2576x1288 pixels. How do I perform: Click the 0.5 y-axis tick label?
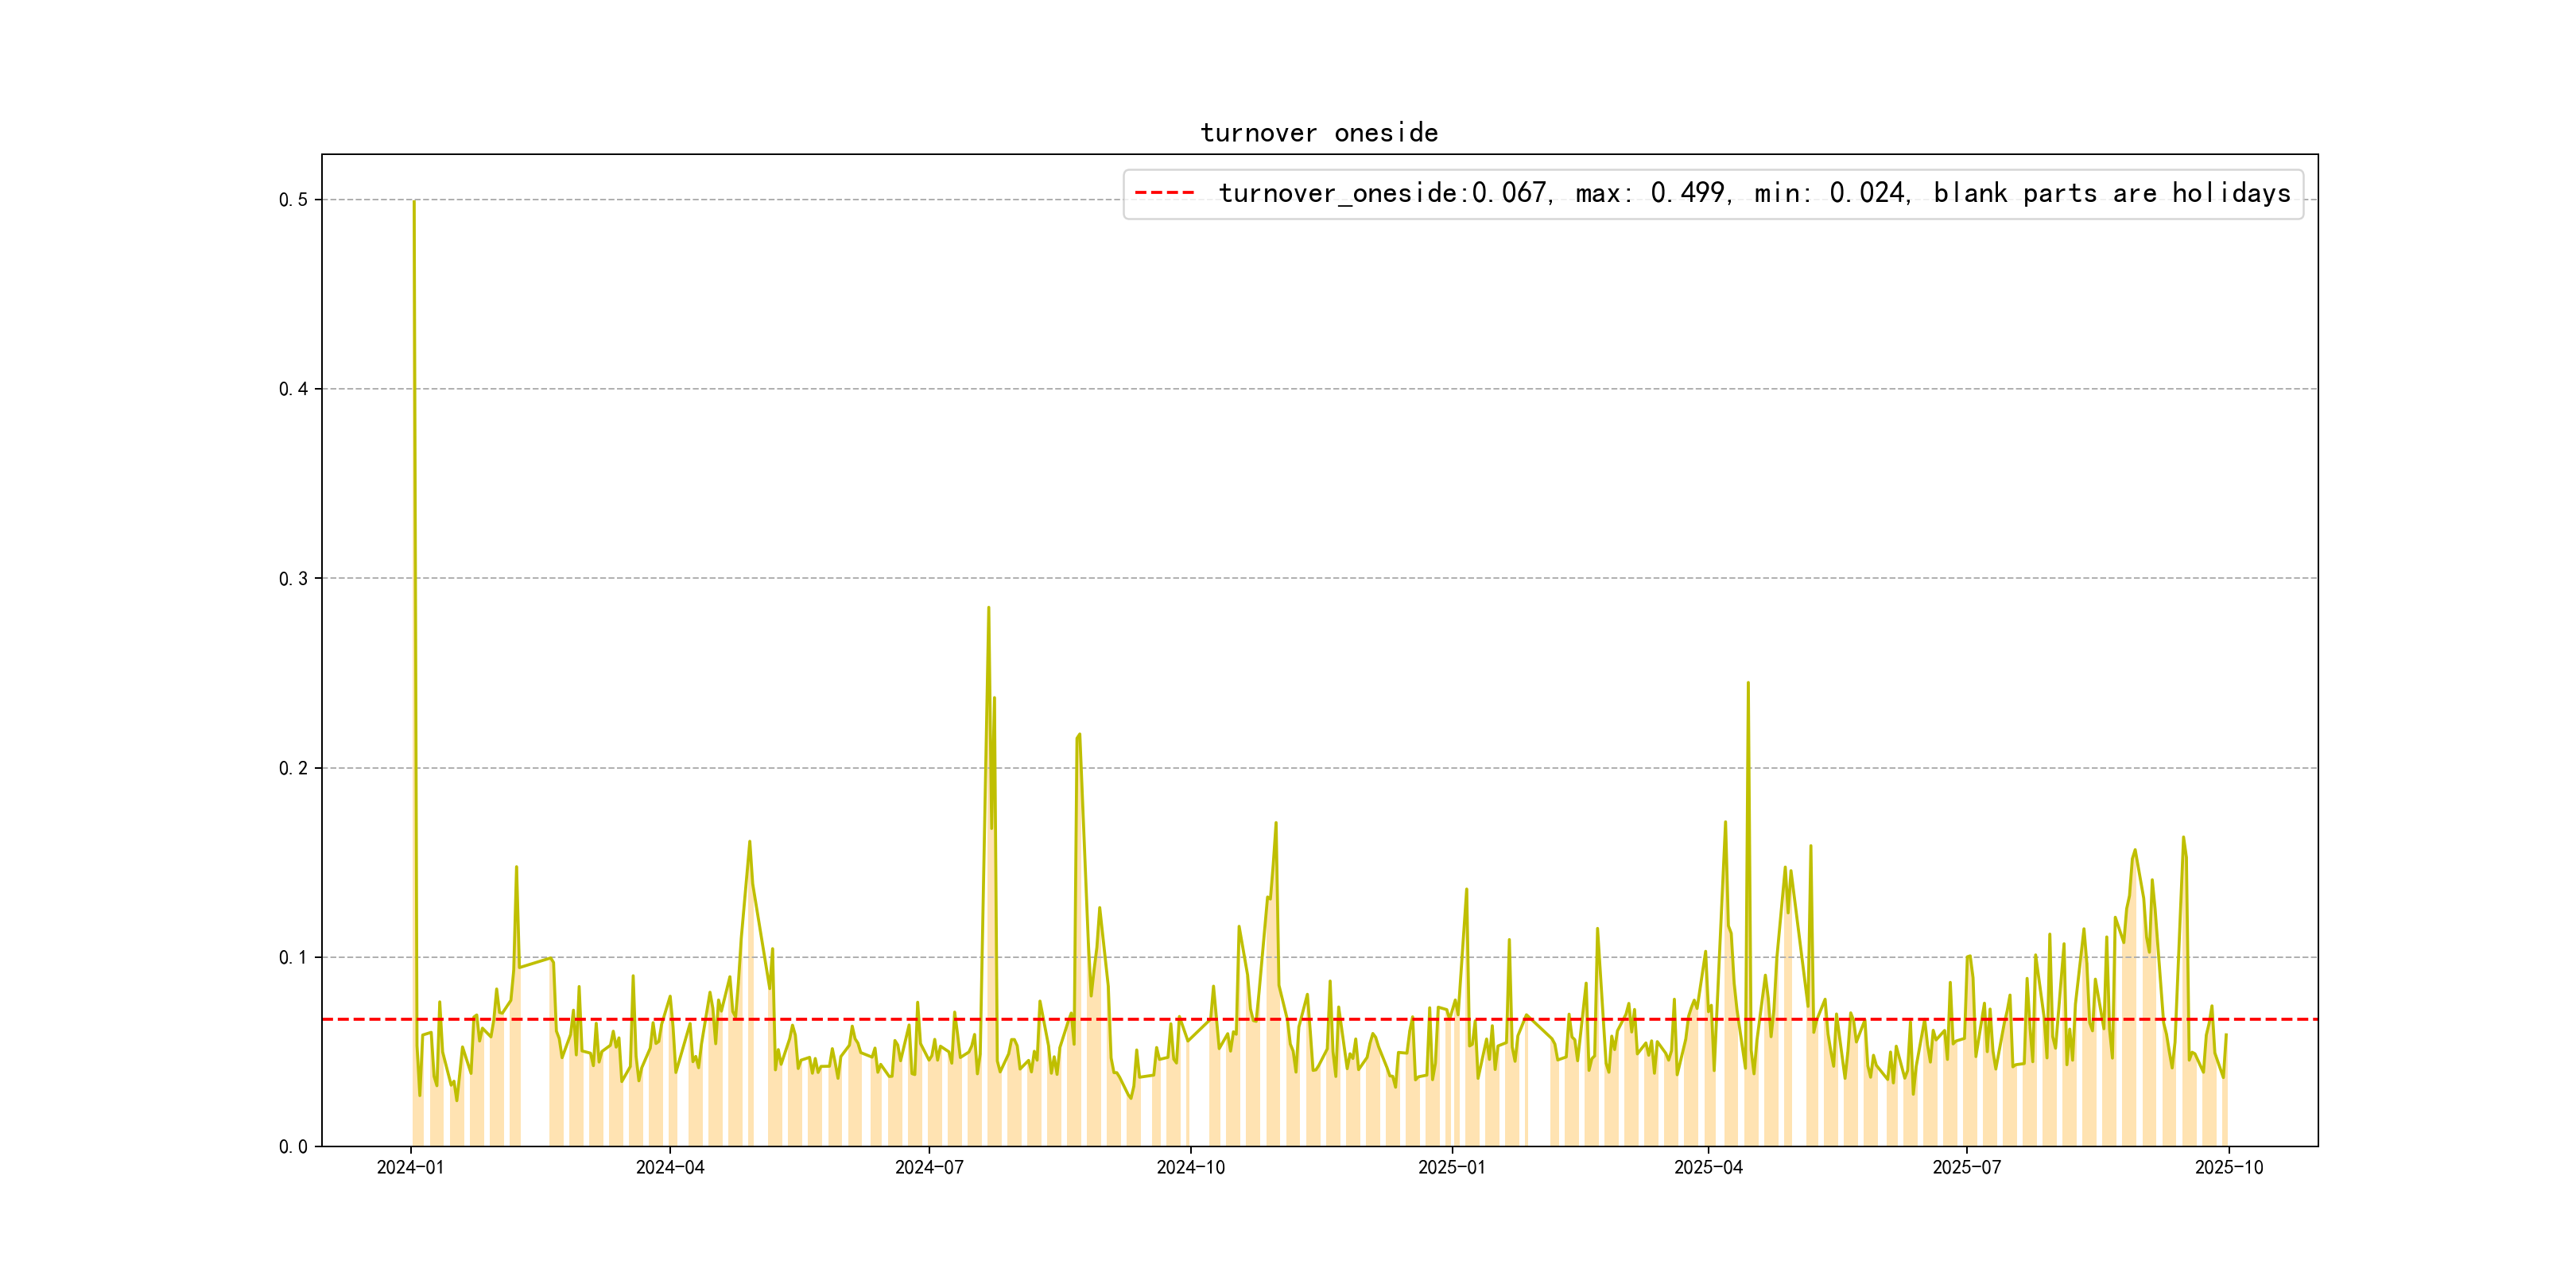[293, 200]
